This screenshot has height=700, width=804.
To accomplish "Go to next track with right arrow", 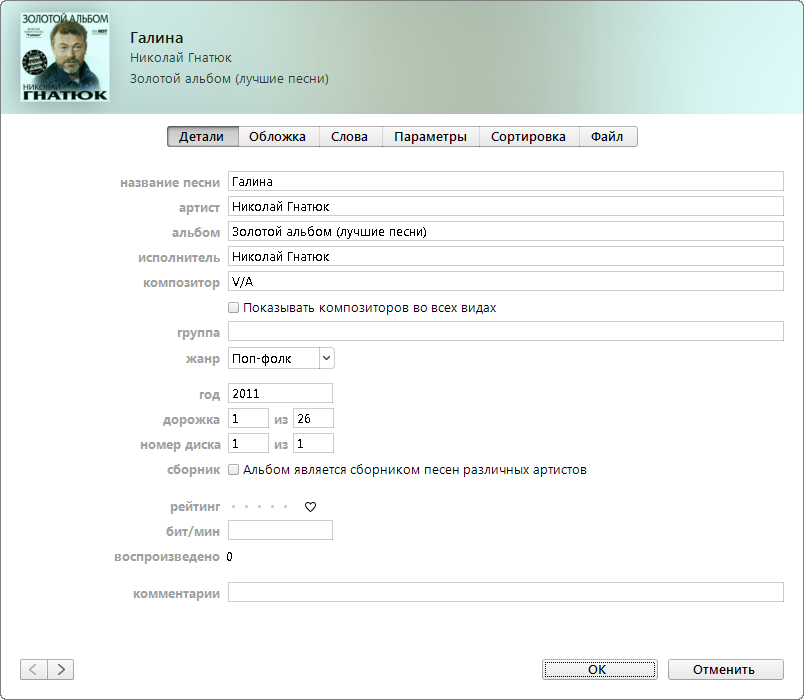I will [x=60, y=669].
